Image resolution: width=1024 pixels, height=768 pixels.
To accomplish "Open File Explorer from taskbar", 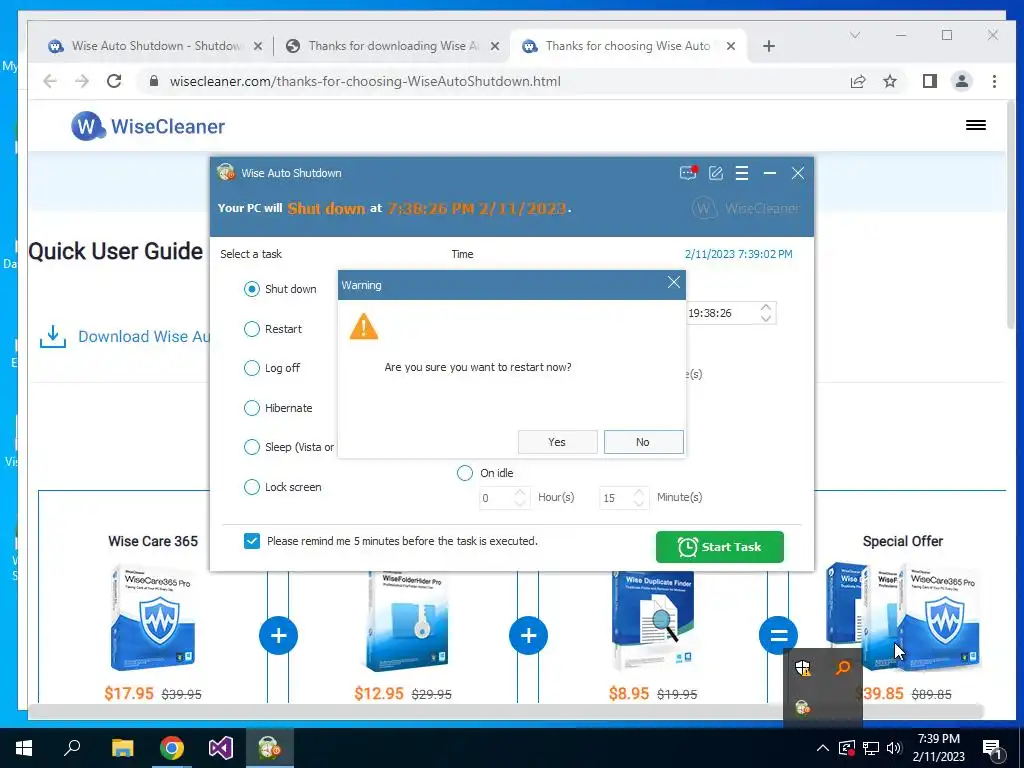I will point(122,748).
